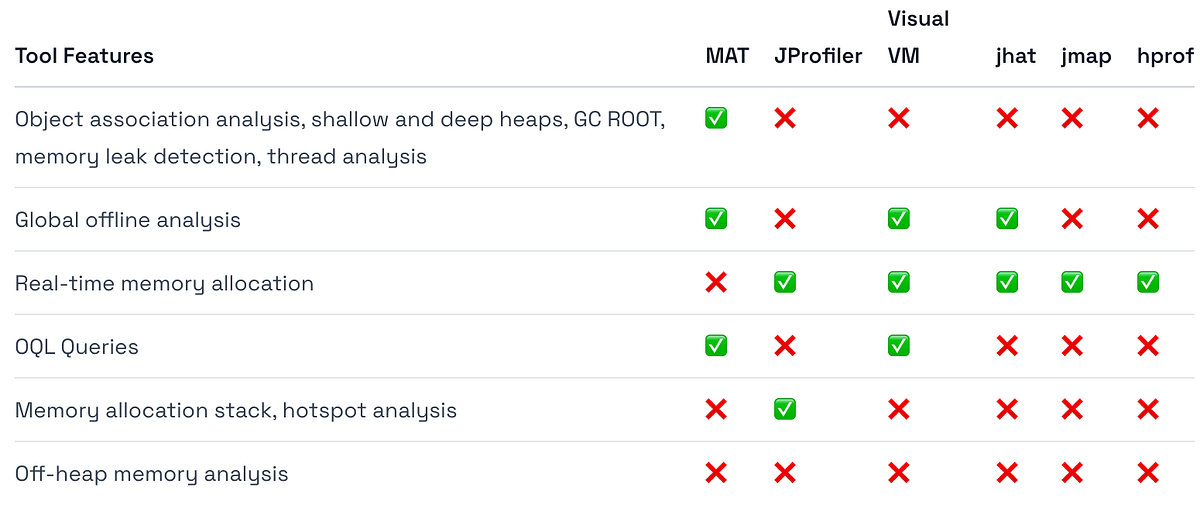
Task: Click the Off-heap memory analysis row label
Action: tap(151, 474)
